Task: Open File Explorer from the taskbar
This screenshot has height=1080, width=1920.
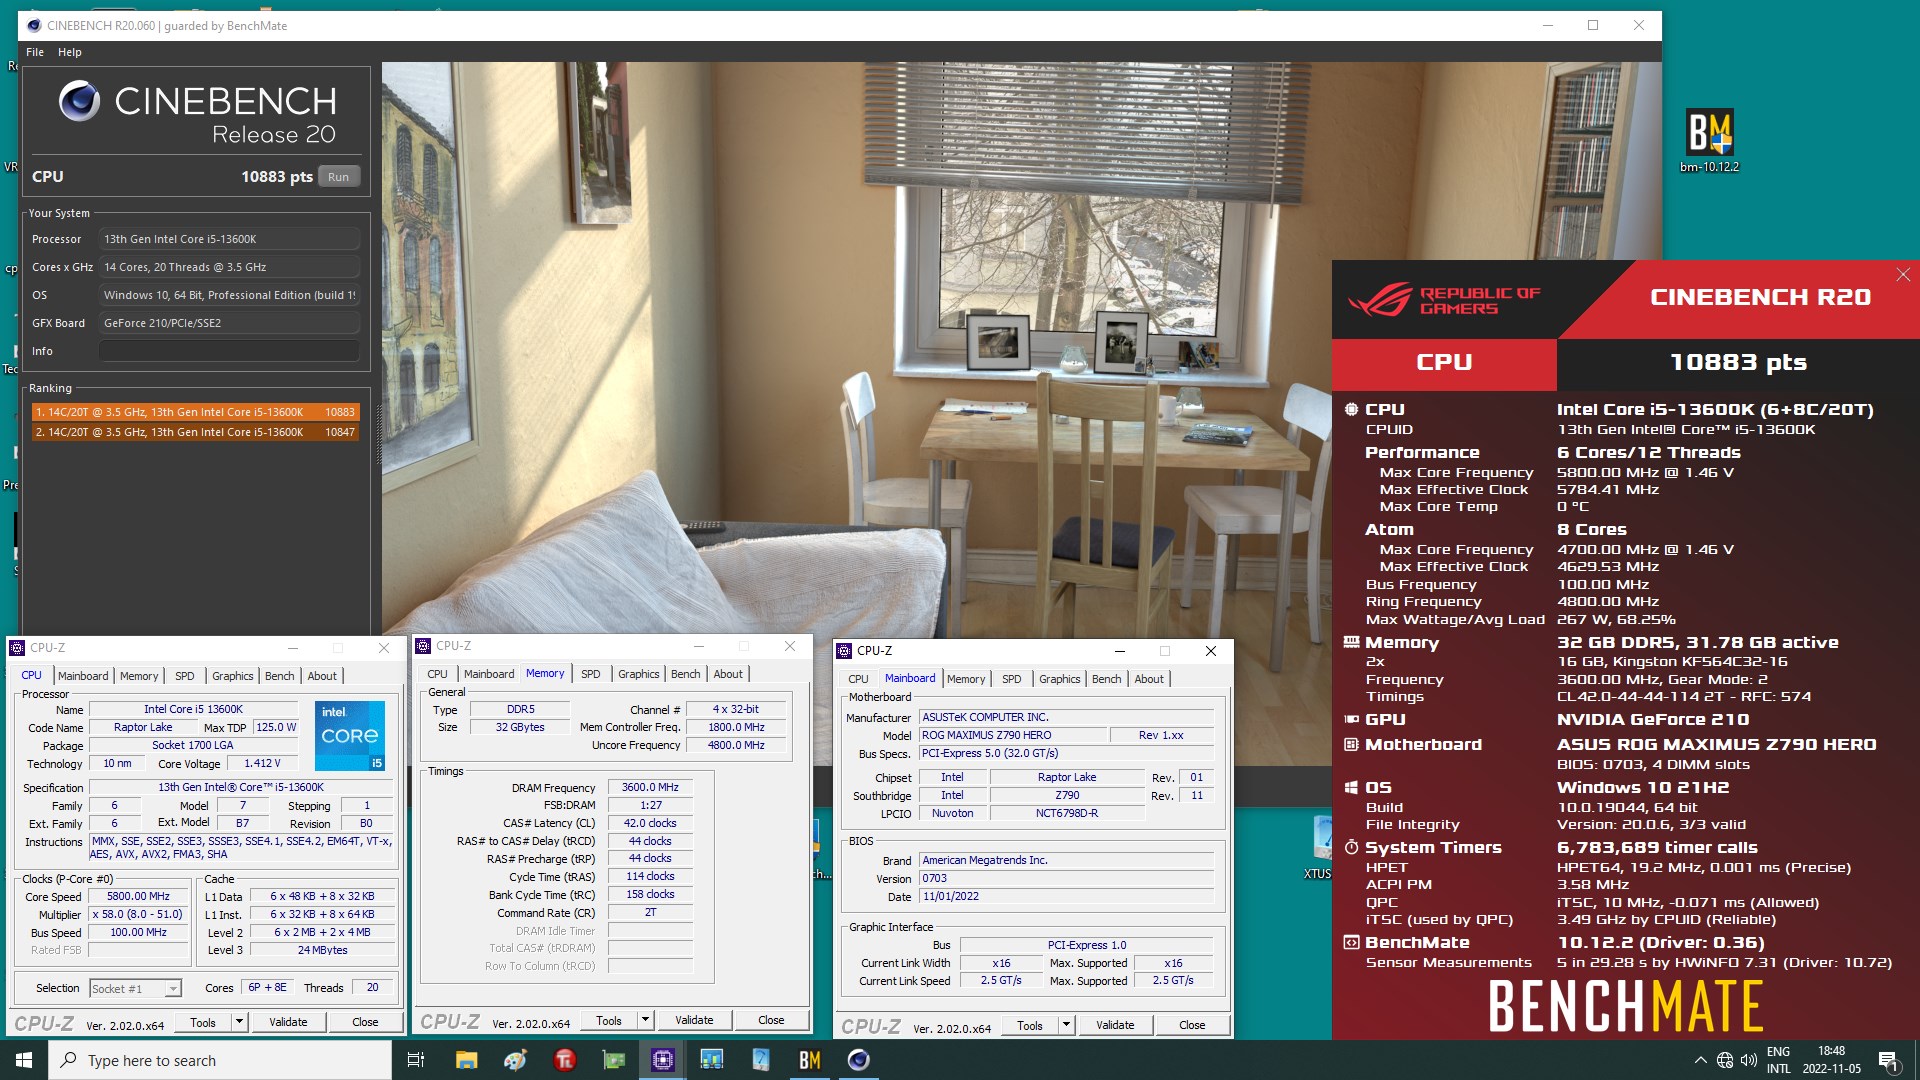Action: pos(466,1060)
